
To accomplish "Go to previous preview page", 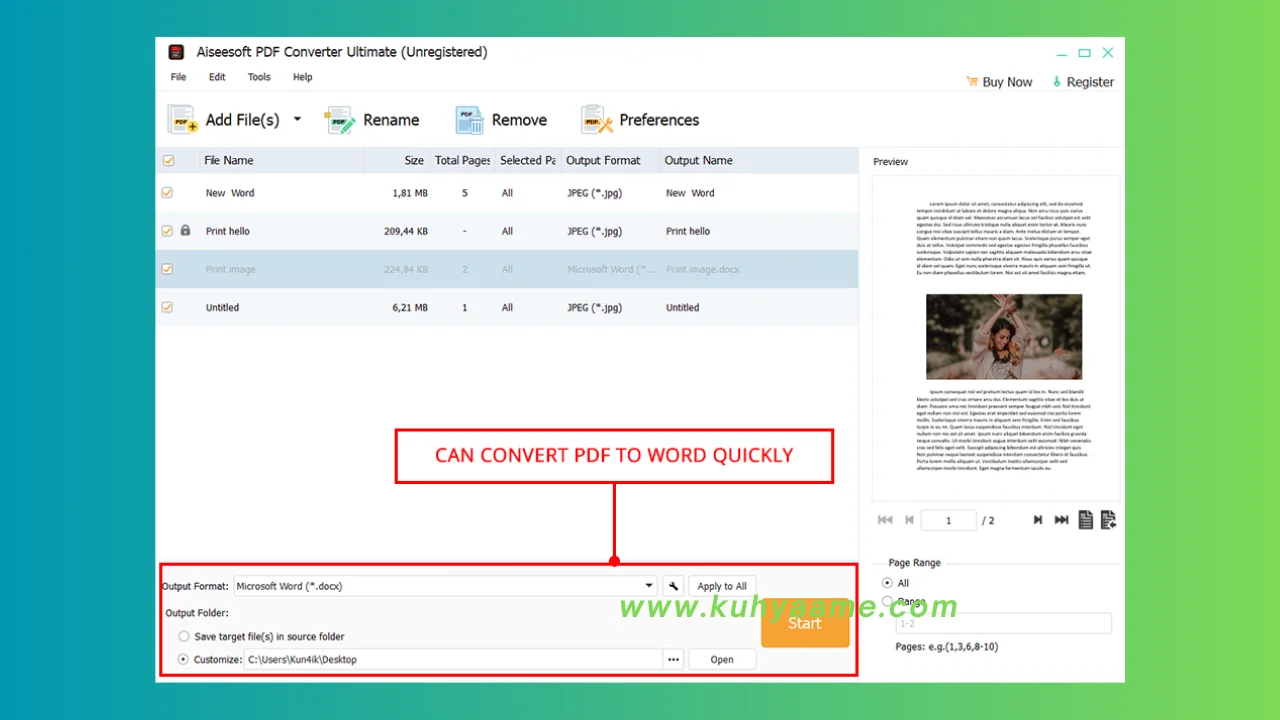I will coord(909,520).
